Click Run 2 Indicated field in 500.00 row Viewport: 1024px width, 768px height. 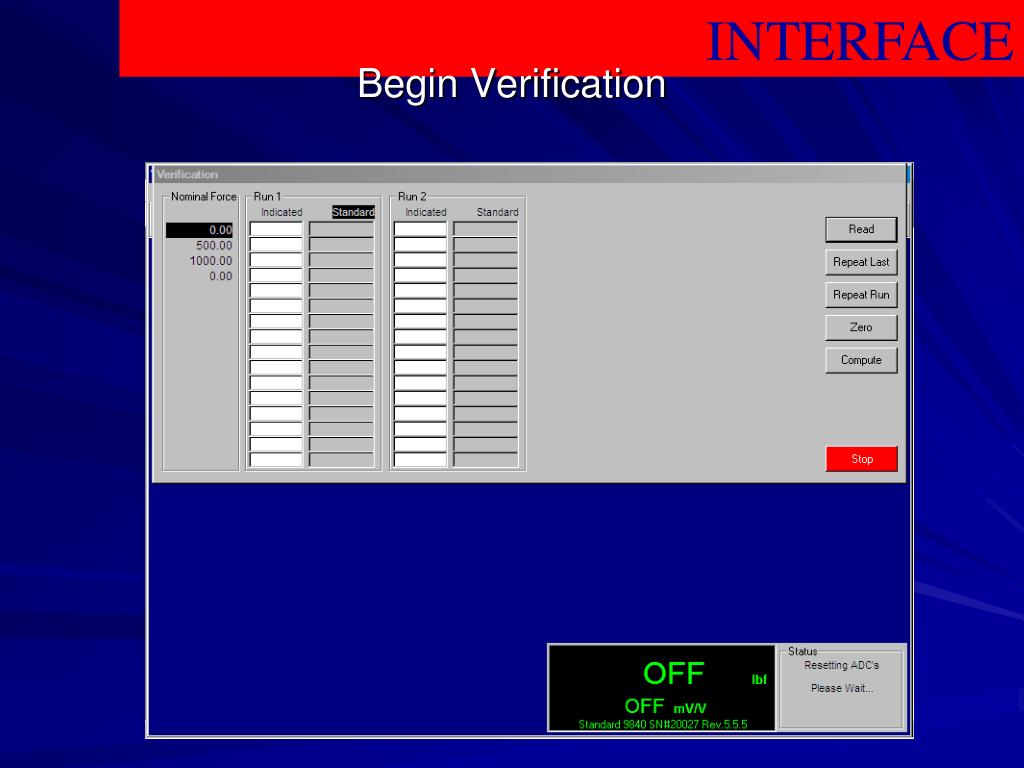pyautogui.click(x=420, y=245)
